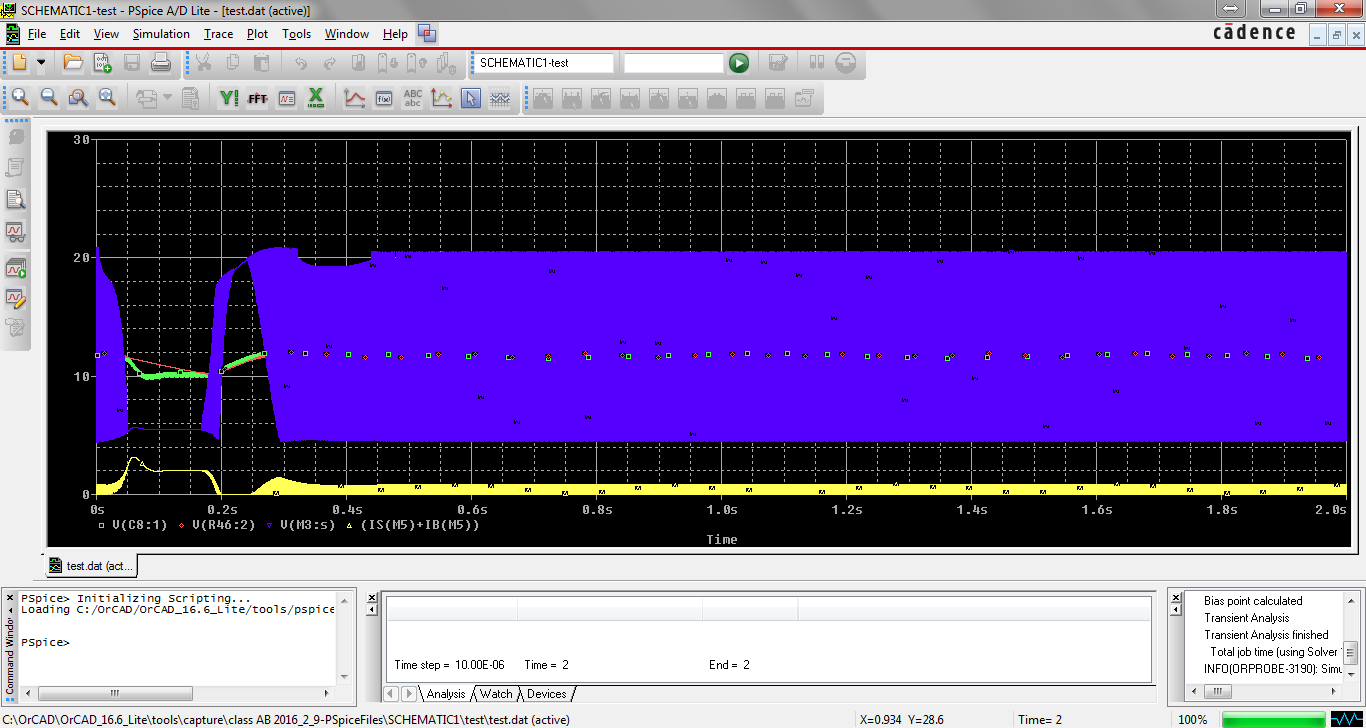The height and width of the screenshot is (728, 1366).
Task: Click 'Bias point calculated' log entry
Action: 1253,601
